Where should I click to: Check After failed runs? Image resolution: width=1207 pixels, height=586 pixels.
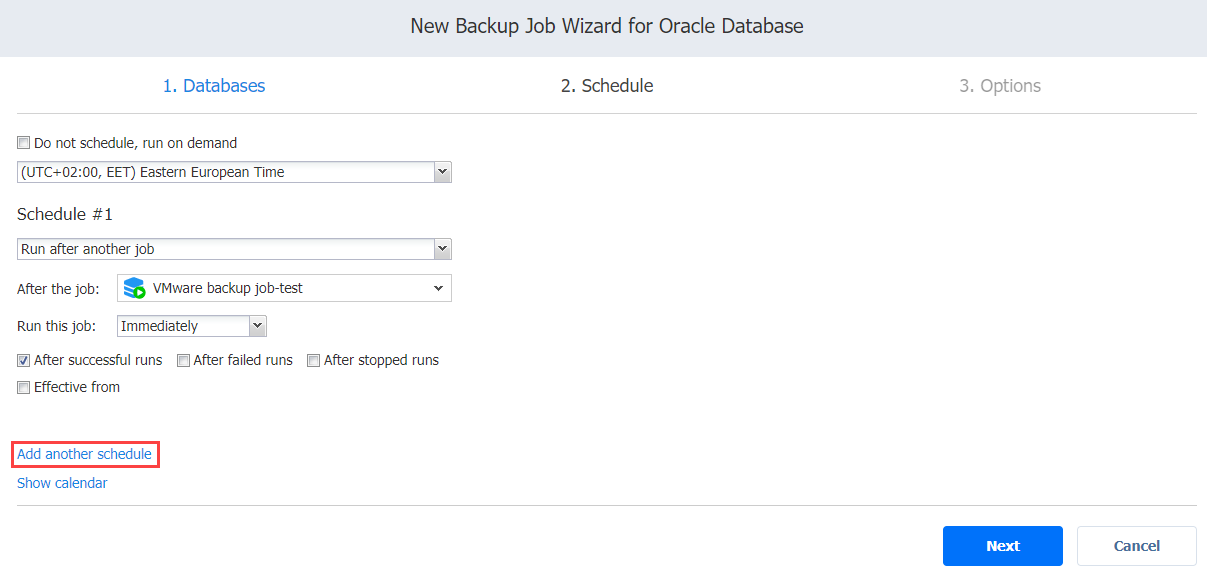[184, 360]
